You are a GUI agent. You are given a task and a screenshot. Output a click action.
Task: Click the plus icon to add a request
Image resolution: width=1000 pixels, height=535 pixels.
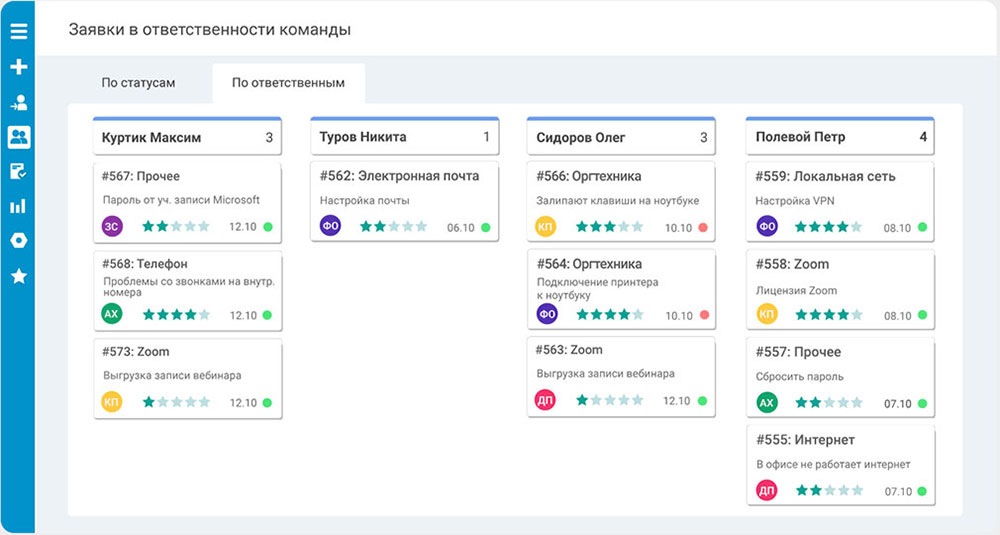18,67
